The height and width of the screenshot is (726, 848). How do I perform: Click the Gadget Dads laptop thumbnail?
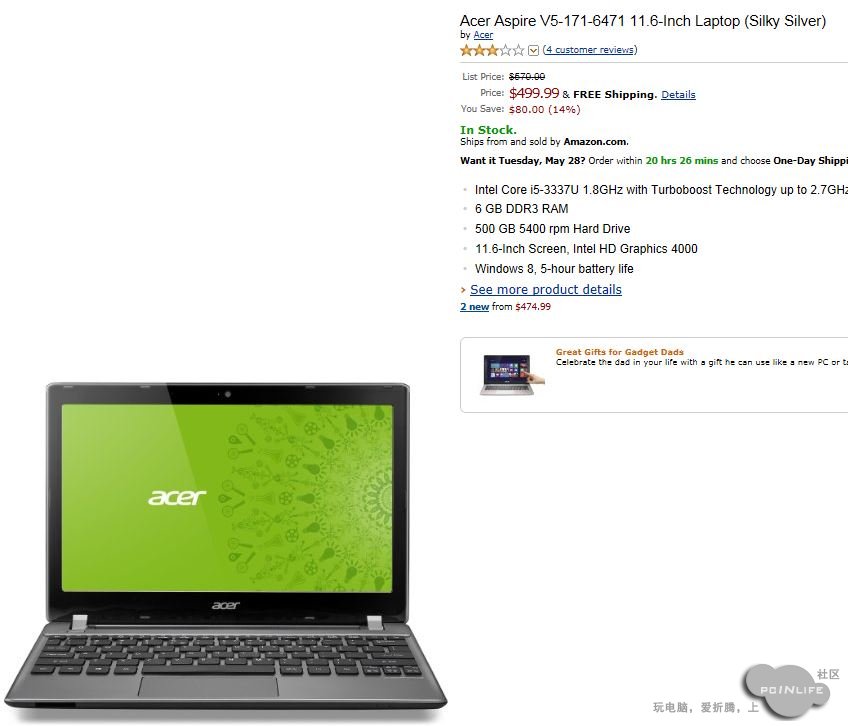tap(512, 374)
